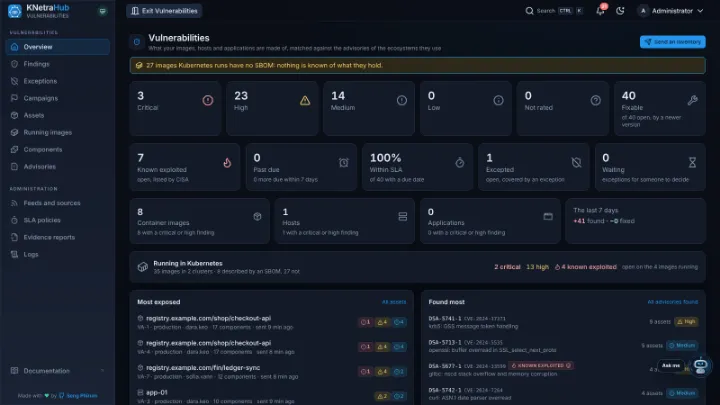Click the Vulnerabilities header icon

137,42
